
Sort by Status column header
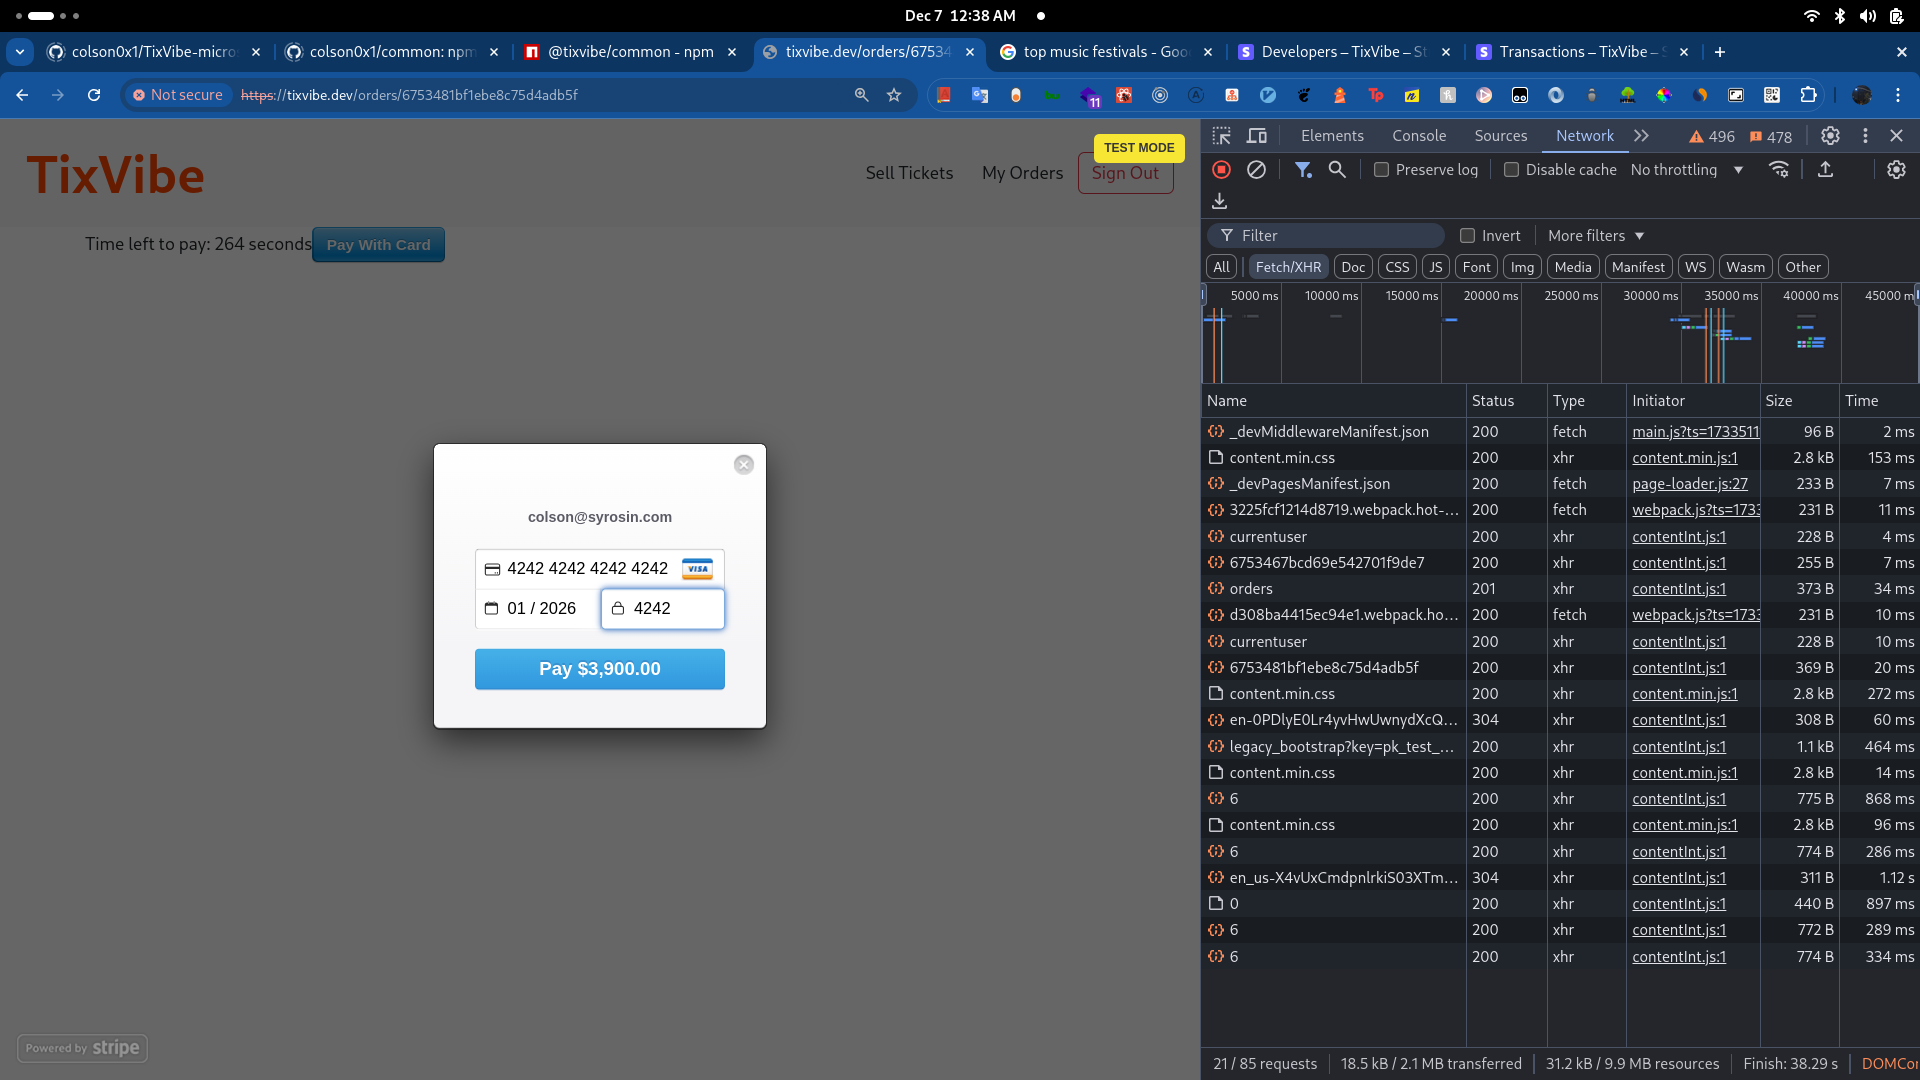point(1506,401)
